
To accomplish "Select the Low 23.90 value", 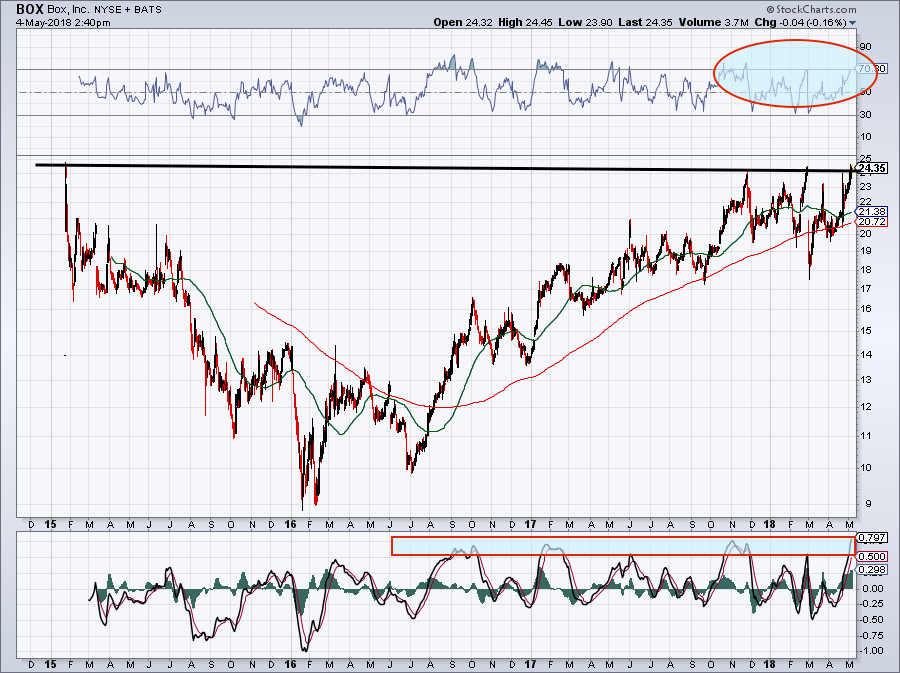I will (585, 22).
